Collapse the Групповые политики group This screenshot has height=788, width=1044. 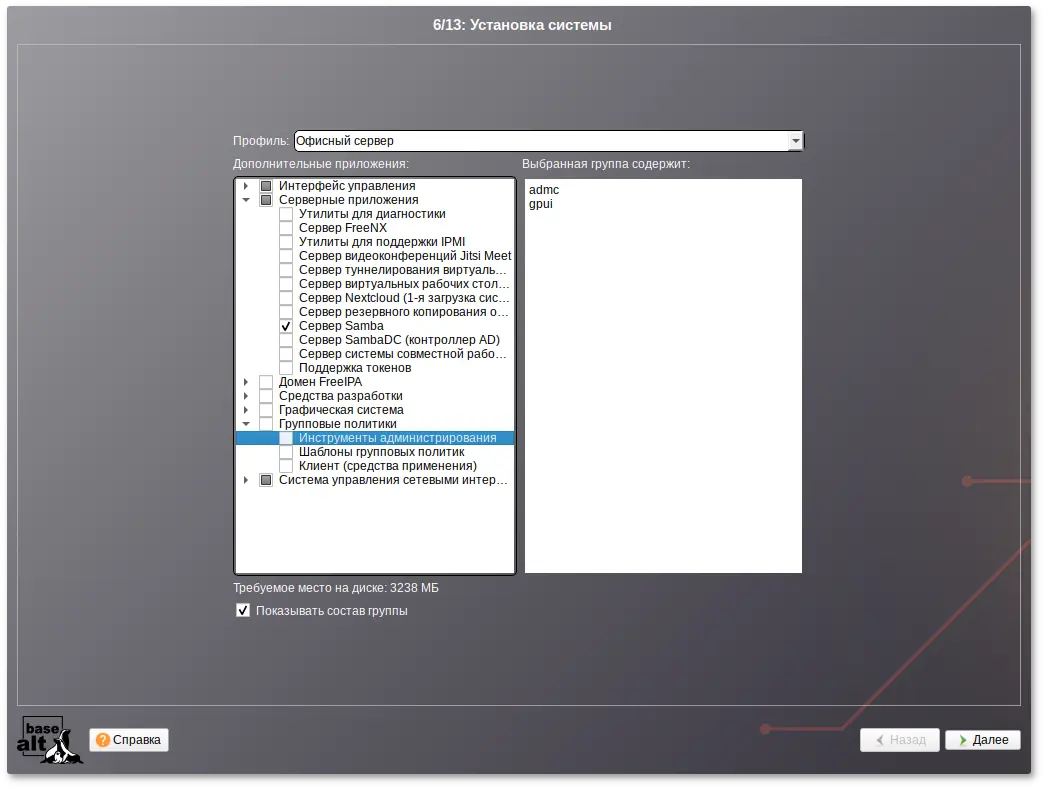246,424
